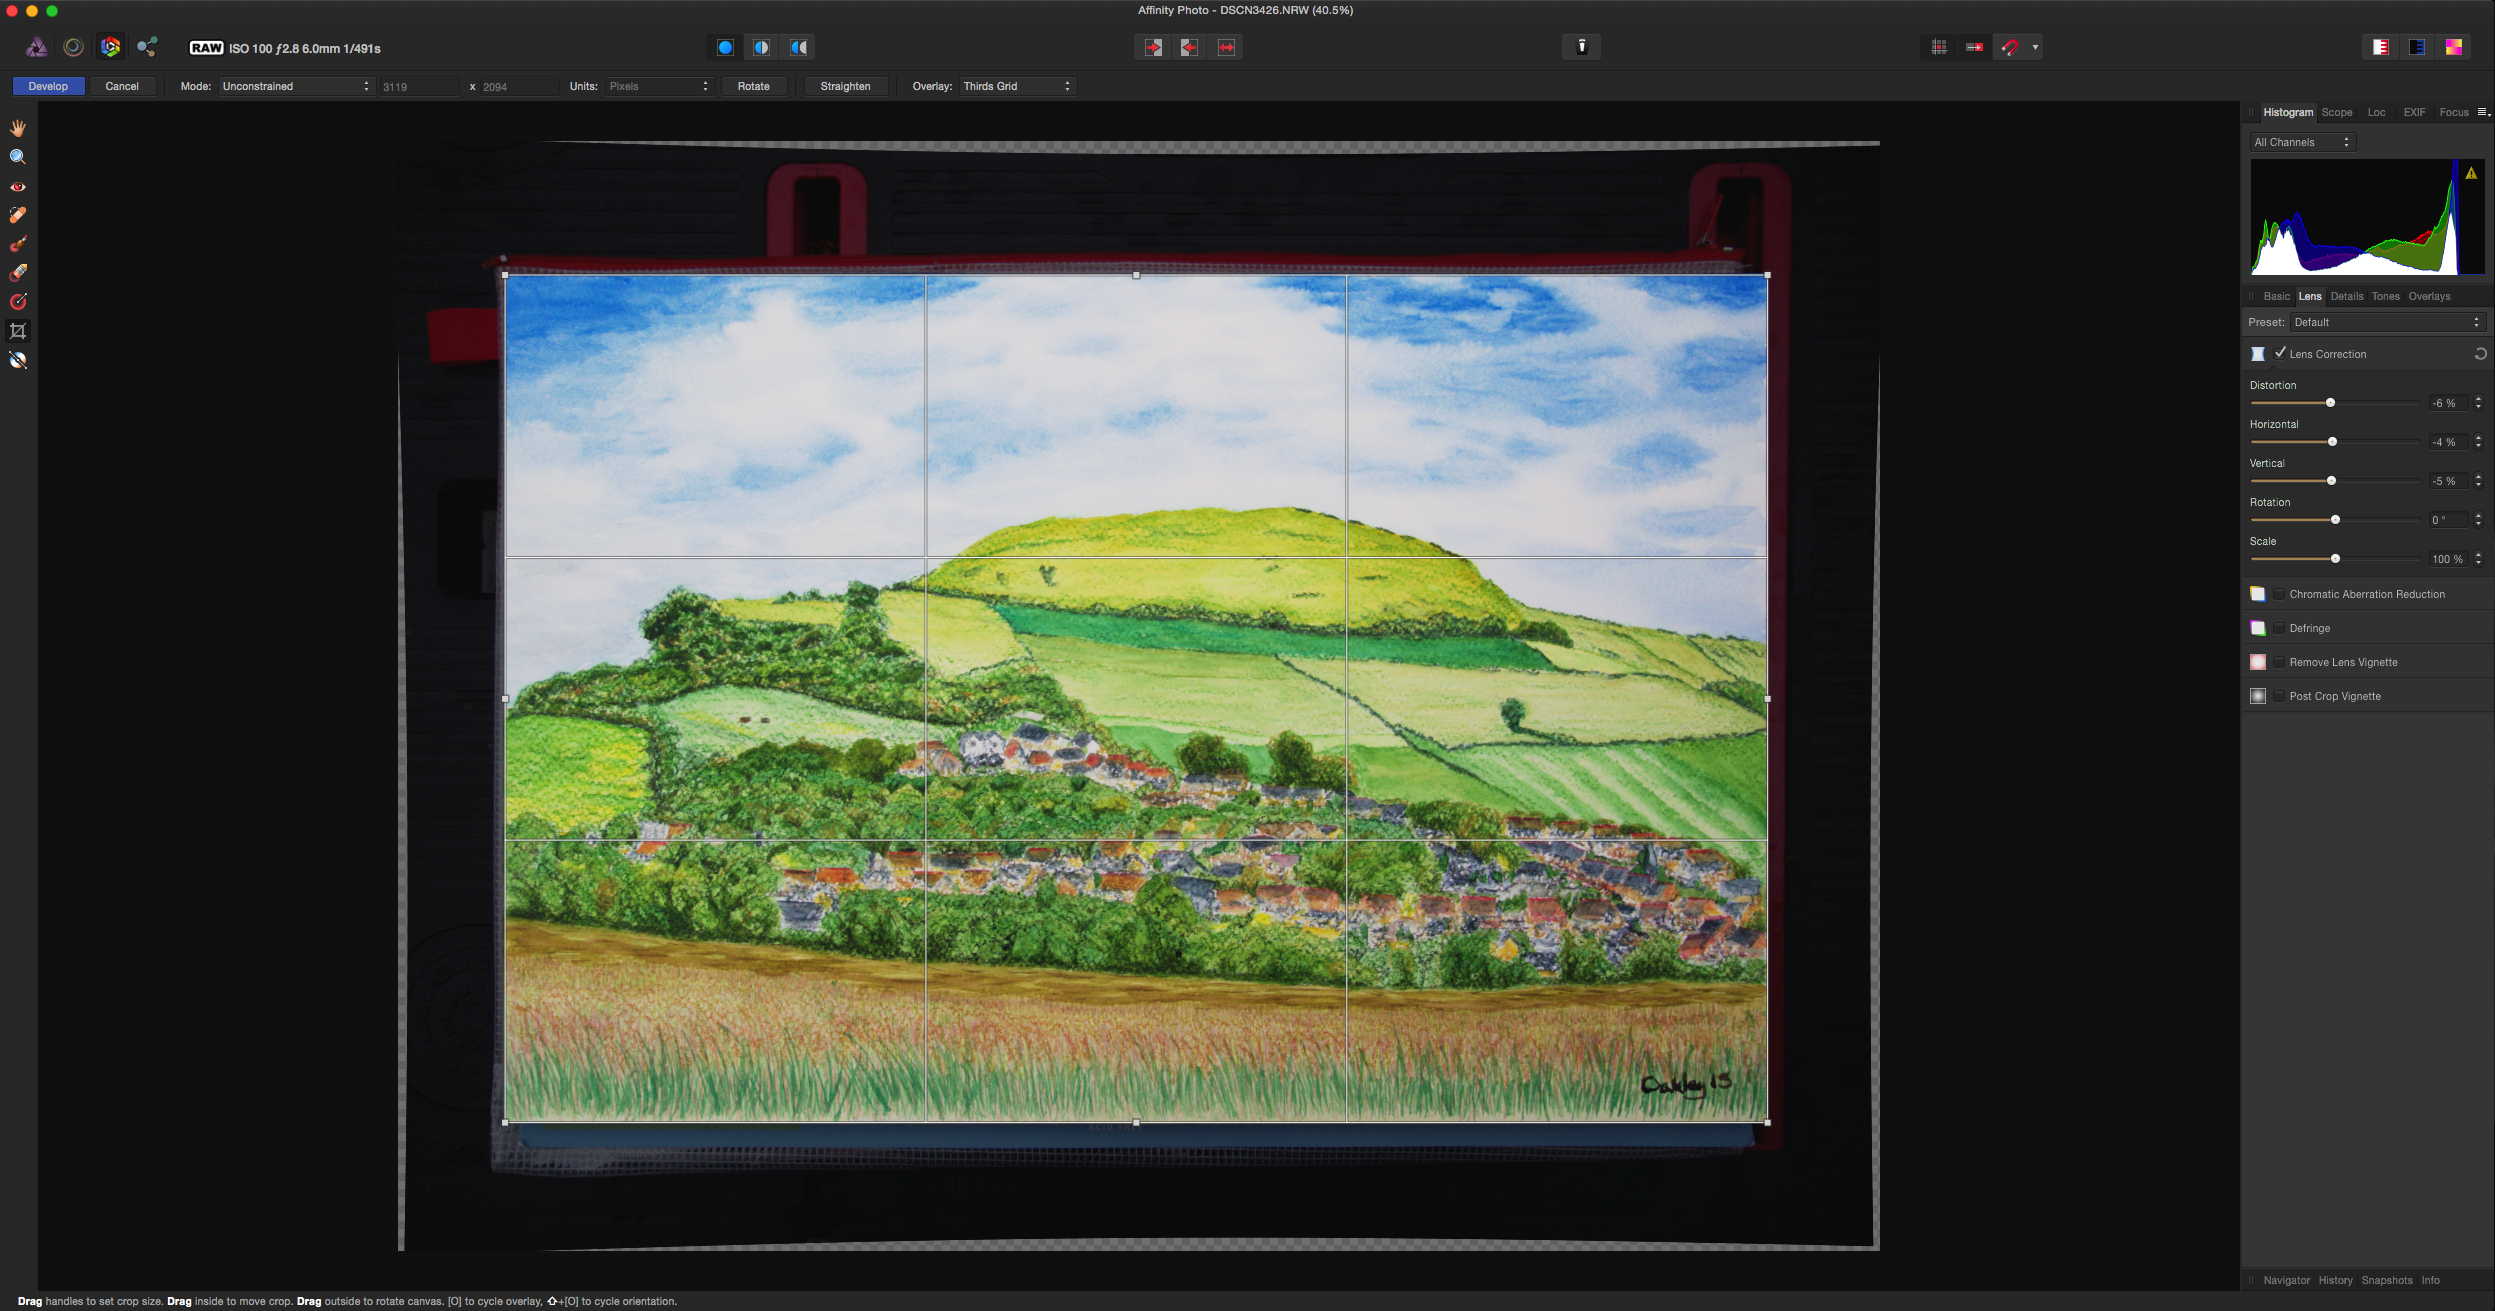Expand the All Channels histogram dropdown
The height and width of the screenshot is (1311, 2495).
pyautogui.click(x=2302, y=142)
